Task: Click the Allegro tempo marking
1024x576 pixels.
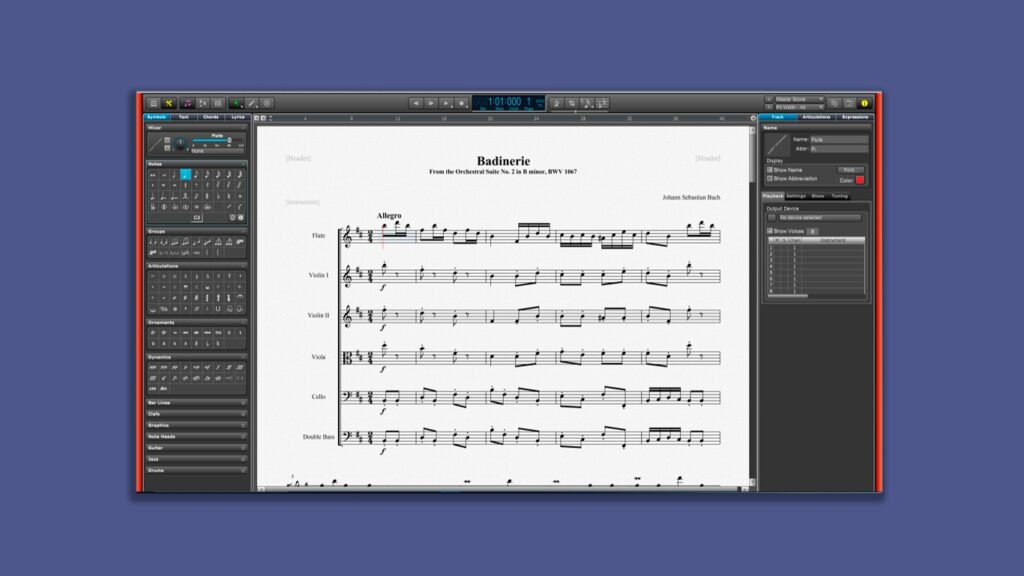Action: click(x=389, y=216)
